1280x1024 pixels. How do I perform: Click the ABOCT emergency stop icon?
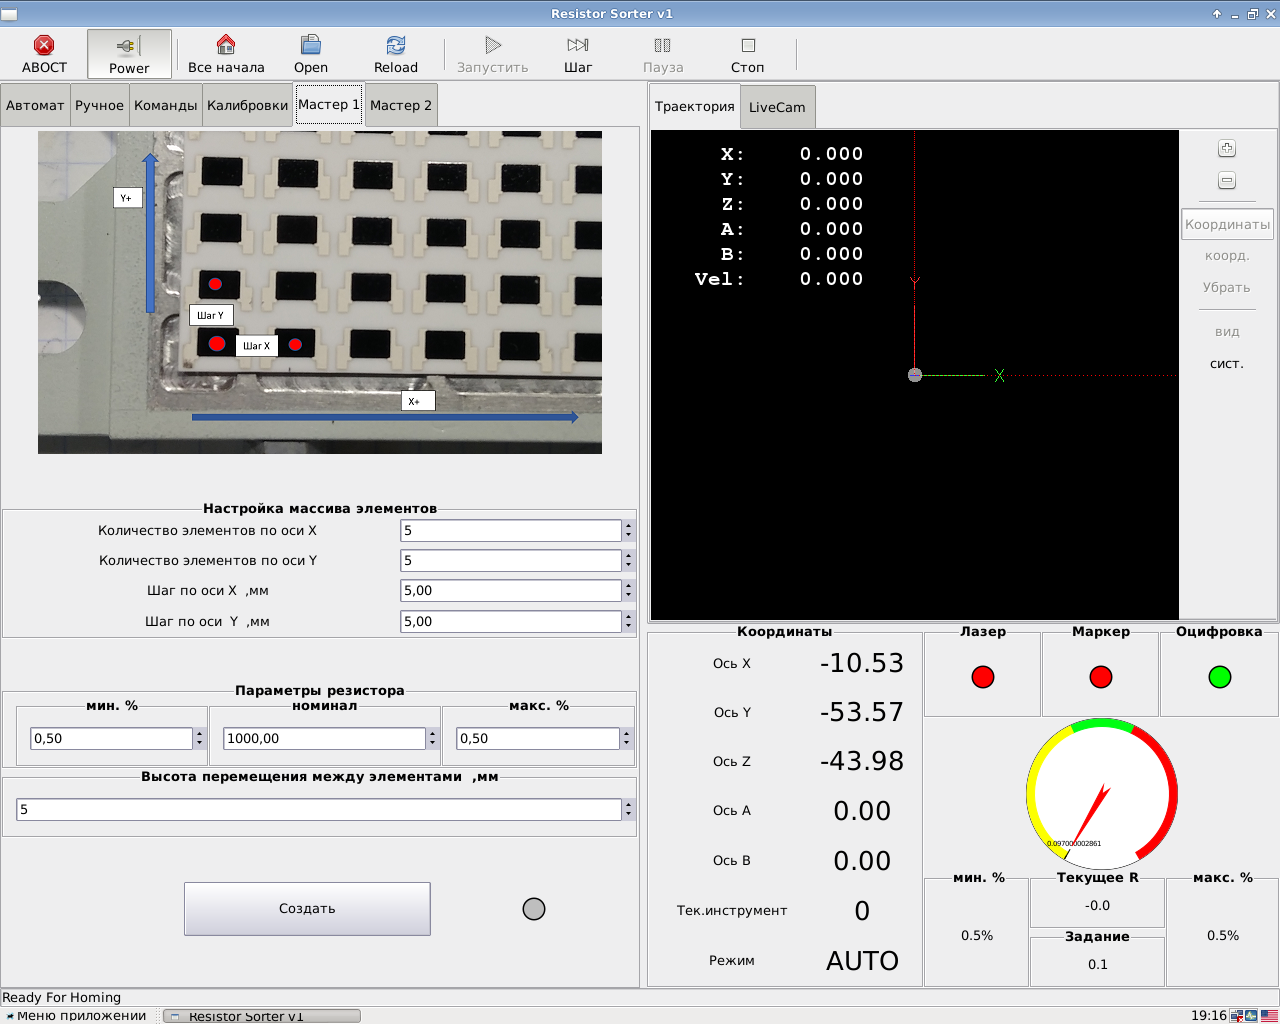pyautogui.click(x=44, y=46)
